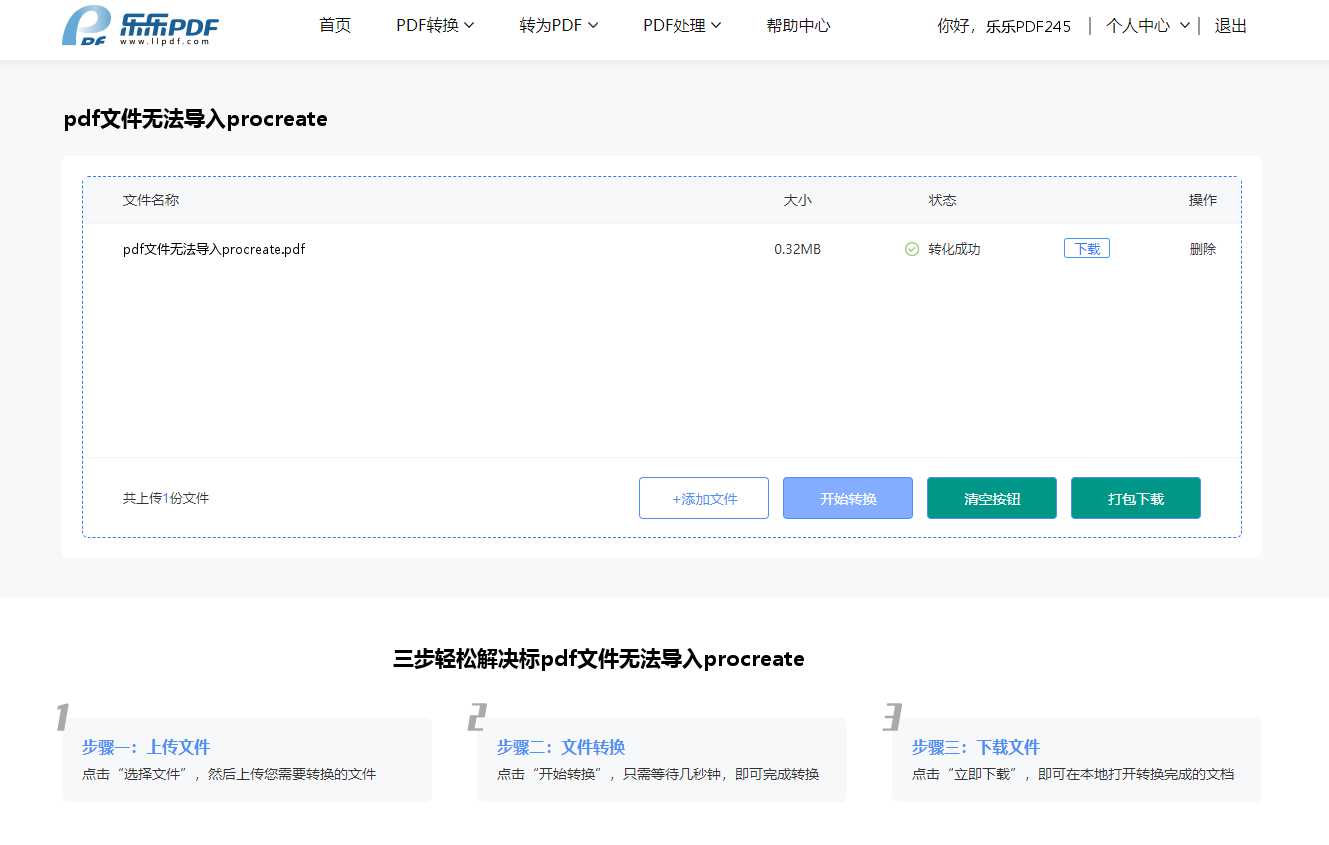The image size is (1329, 845).
Task: Delete the file with 删除 link
Action: click(1203, 249)
